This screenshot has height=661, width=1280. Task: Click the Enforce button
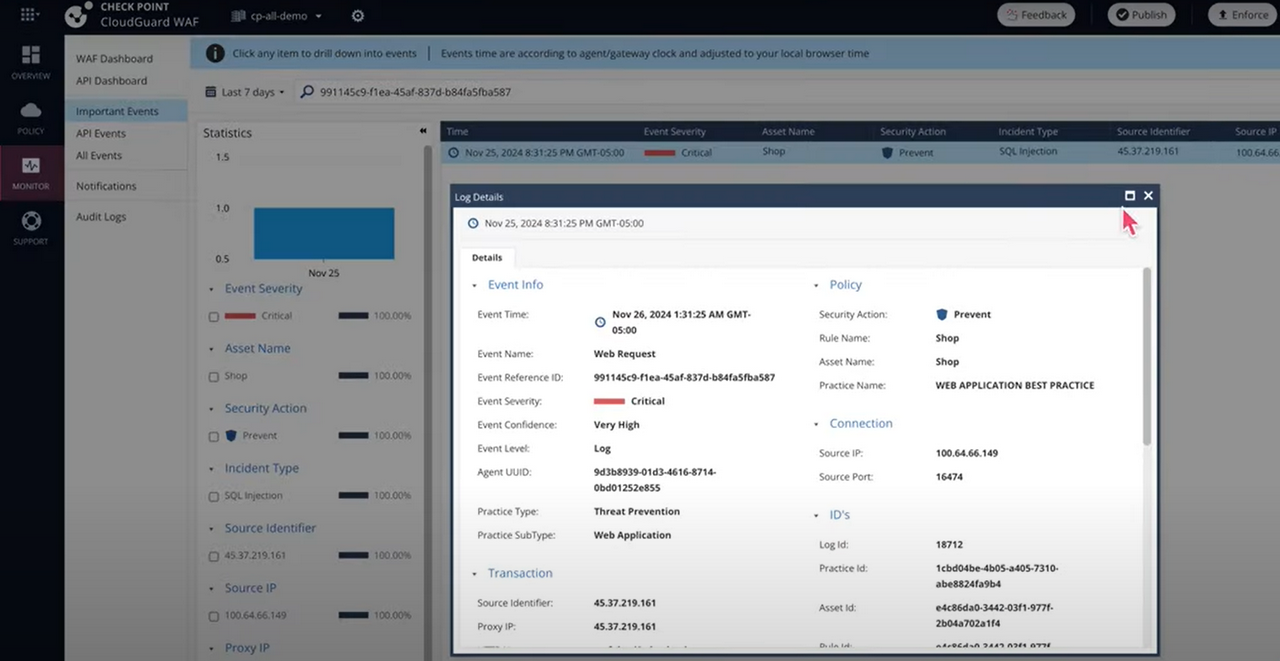coord(1241,15)
